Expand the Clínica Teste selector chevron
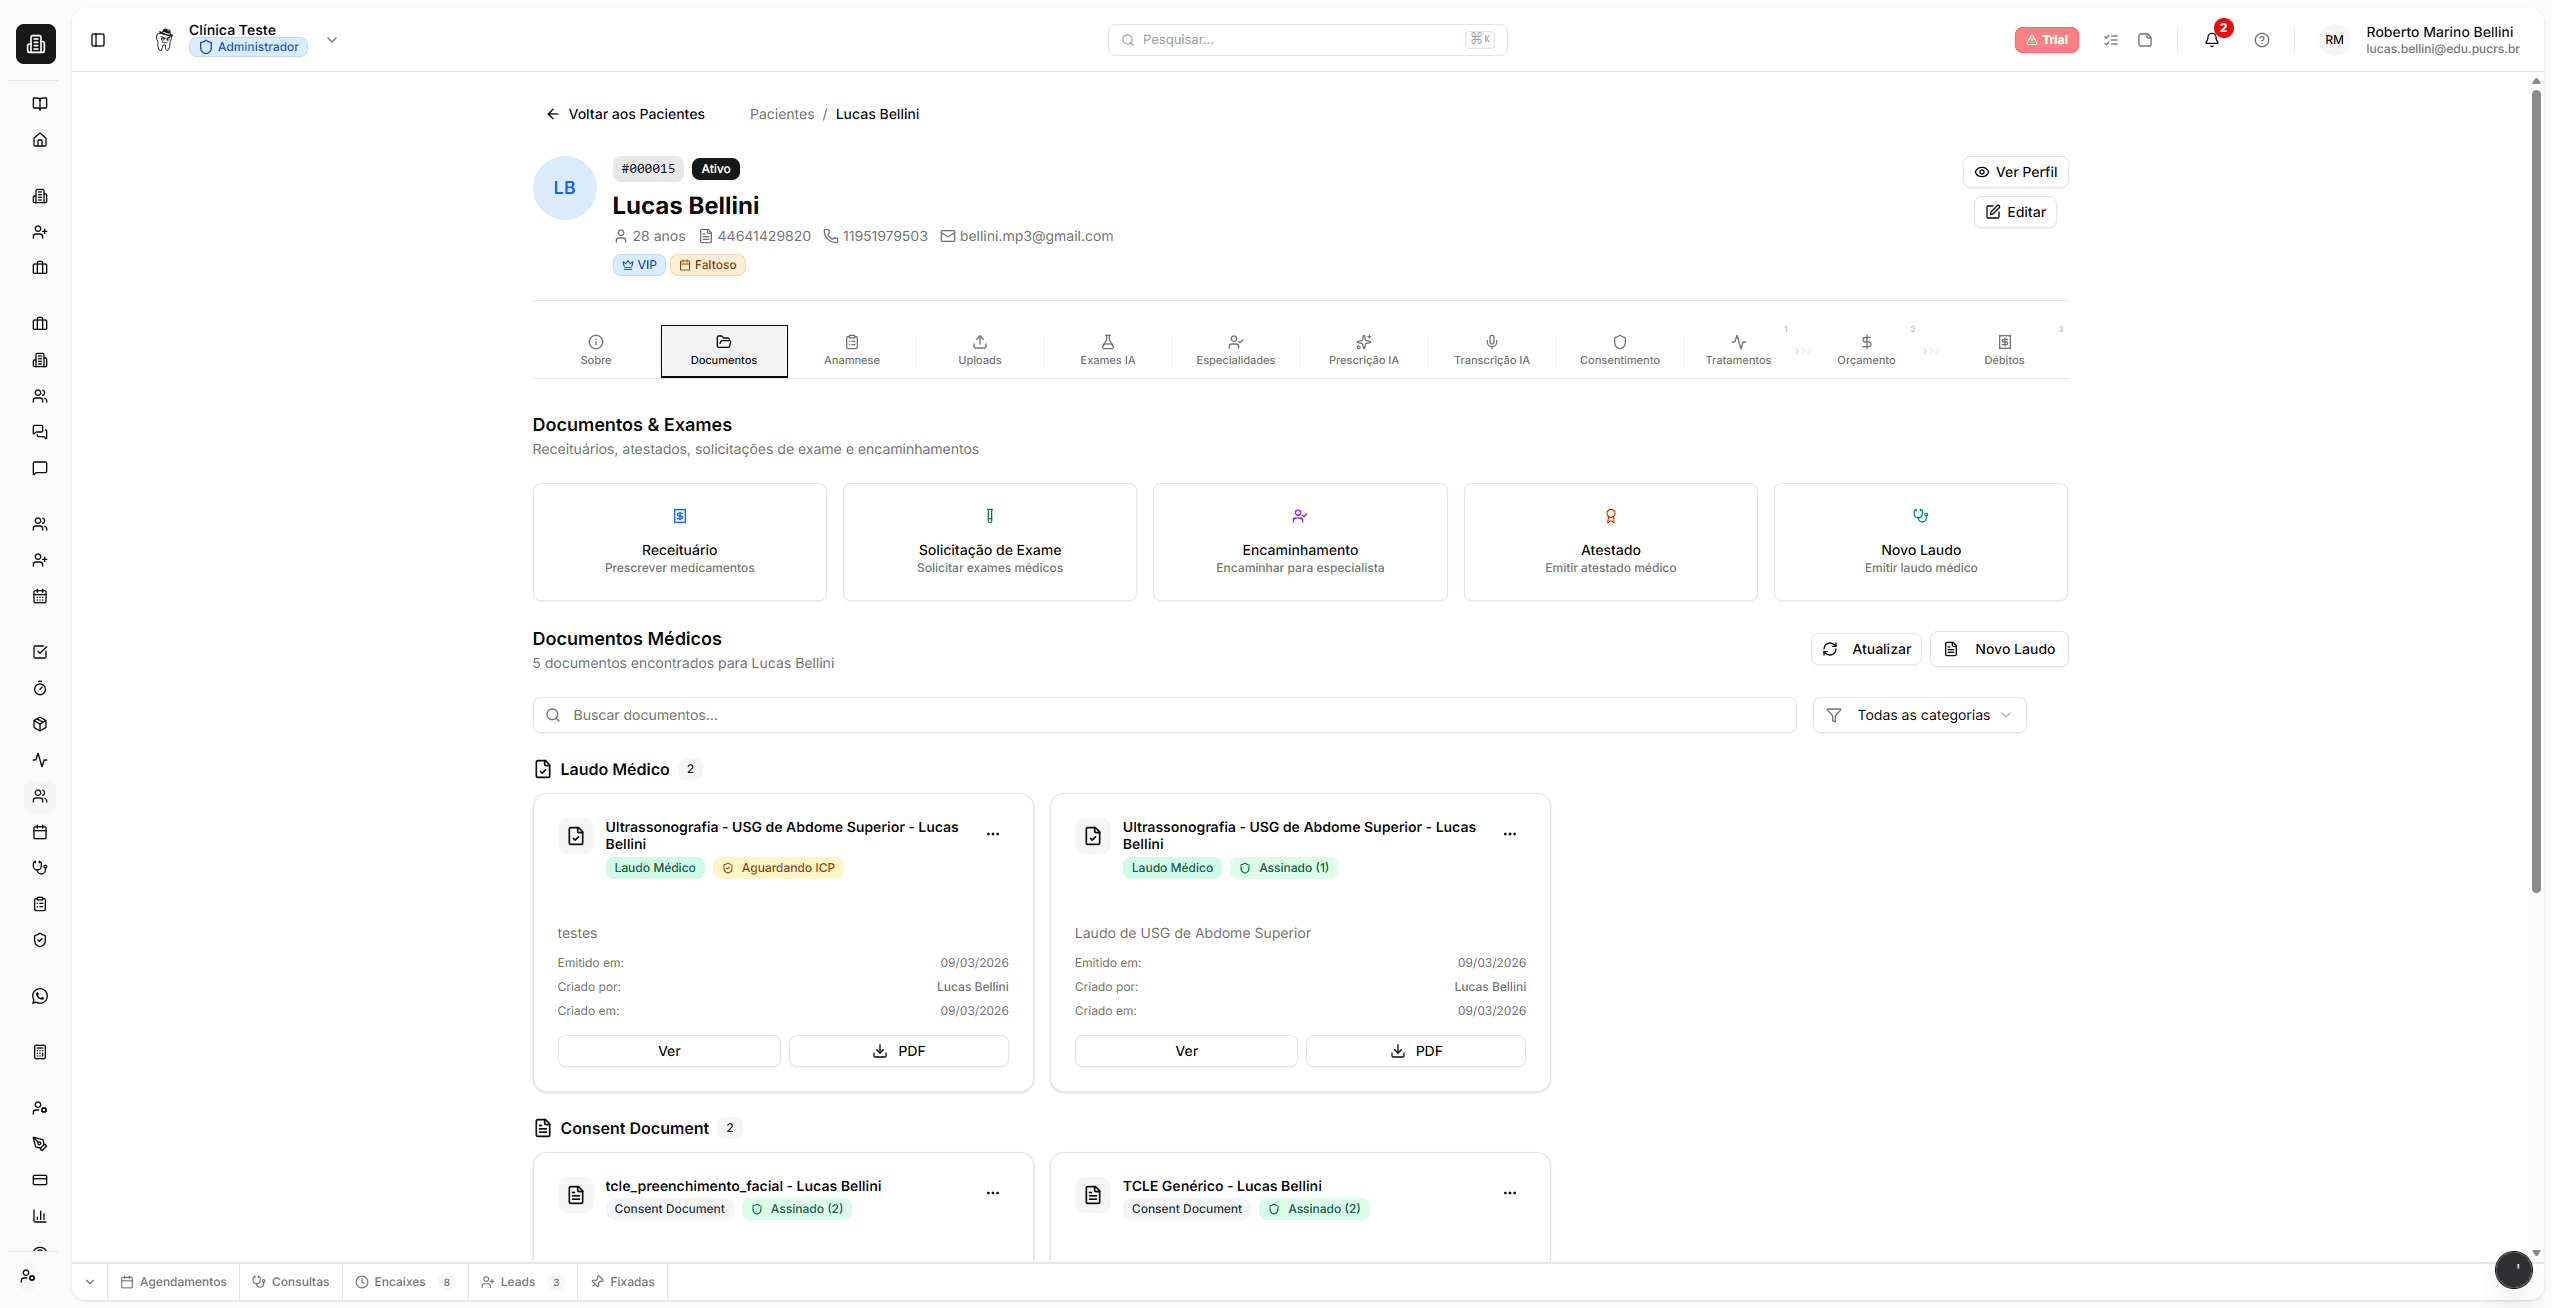2552x1308 pixels. coord(332,40)
